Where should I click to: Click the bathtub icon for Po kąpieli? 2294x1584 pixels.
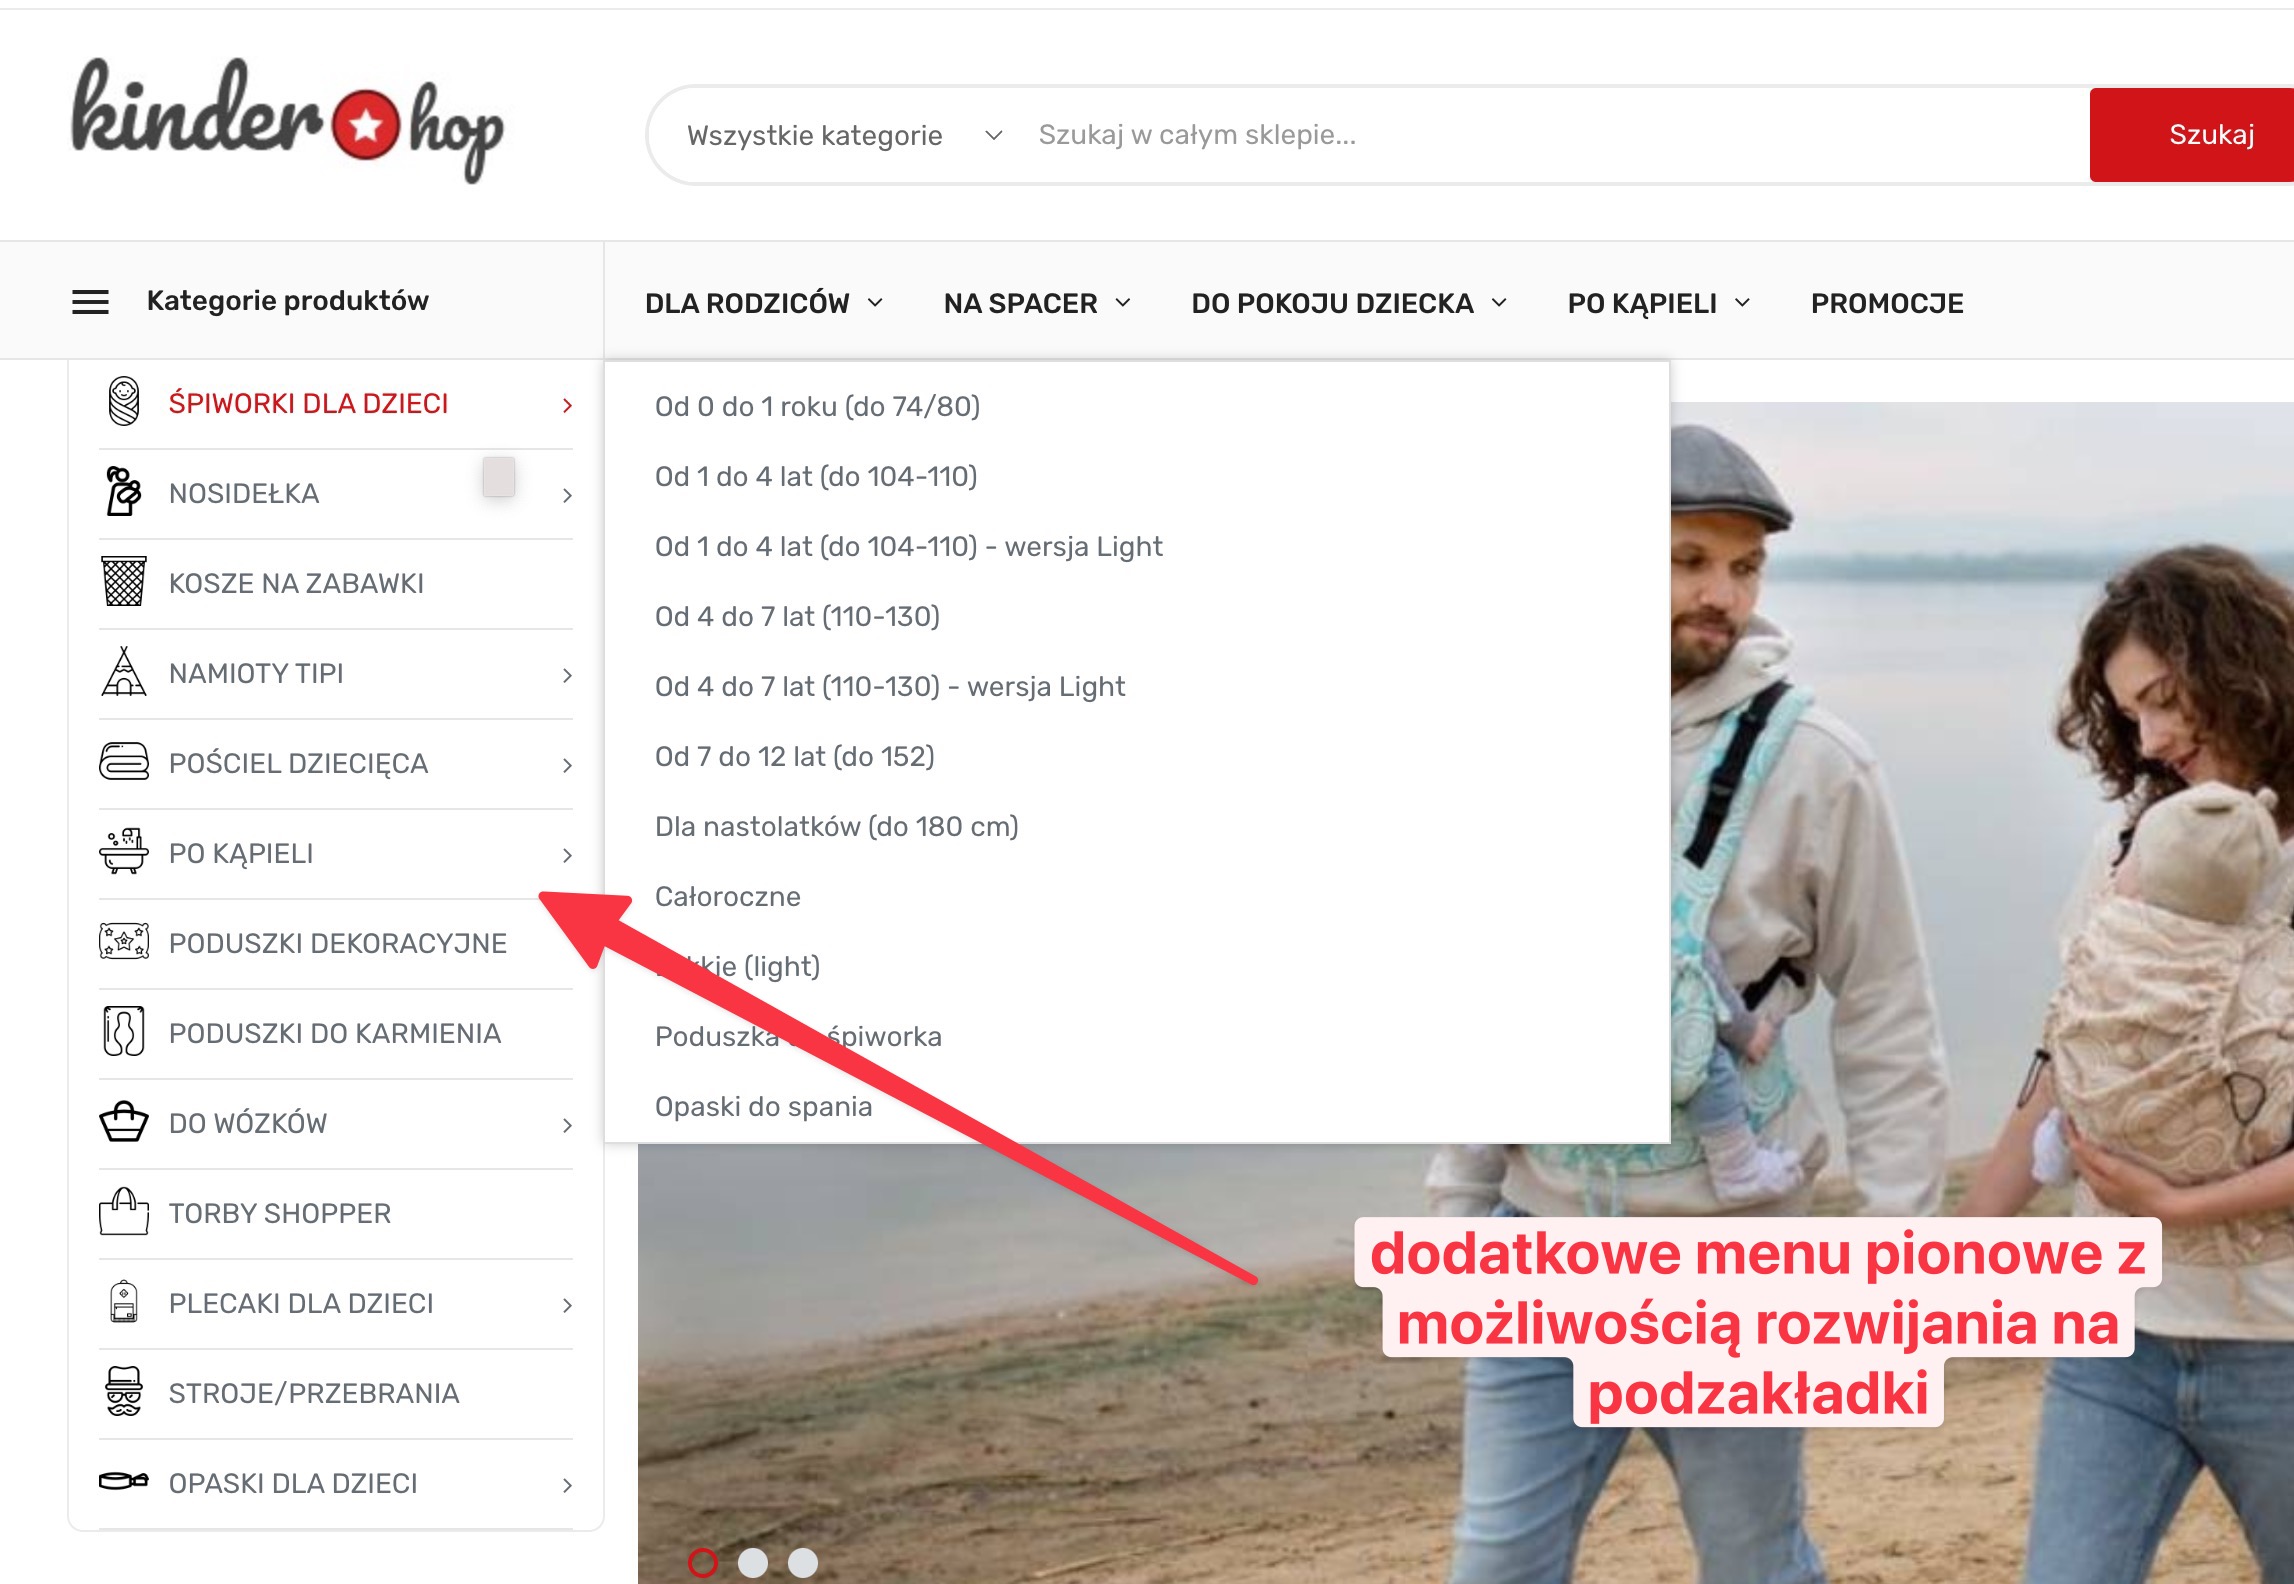pyautogui.click(x=124, y=852)
